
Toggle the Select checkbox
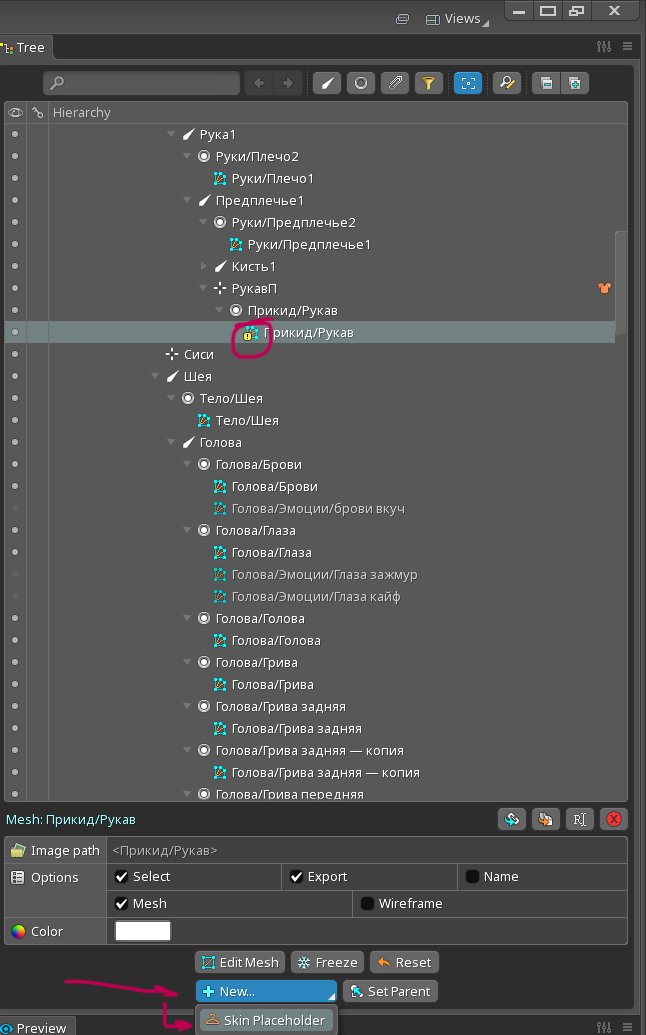(x=121, y=877)
